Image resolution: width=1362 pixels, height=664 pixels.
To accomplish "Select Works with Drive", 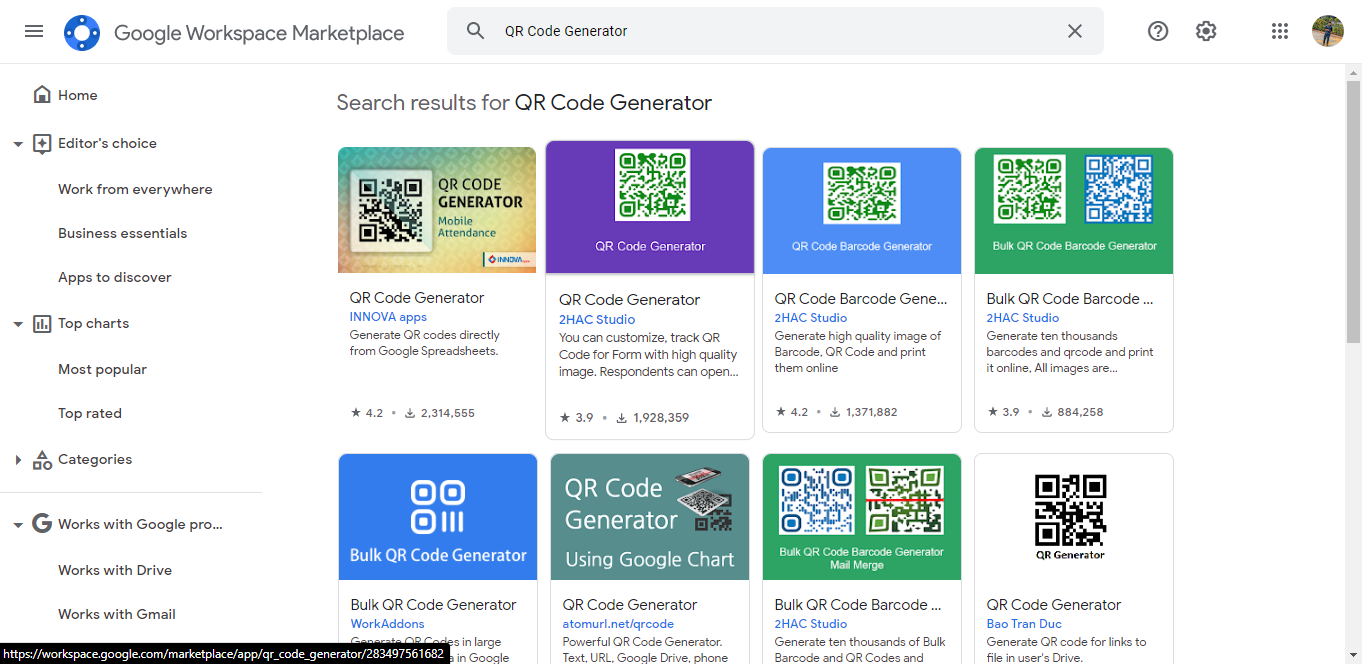I will 115,570.
